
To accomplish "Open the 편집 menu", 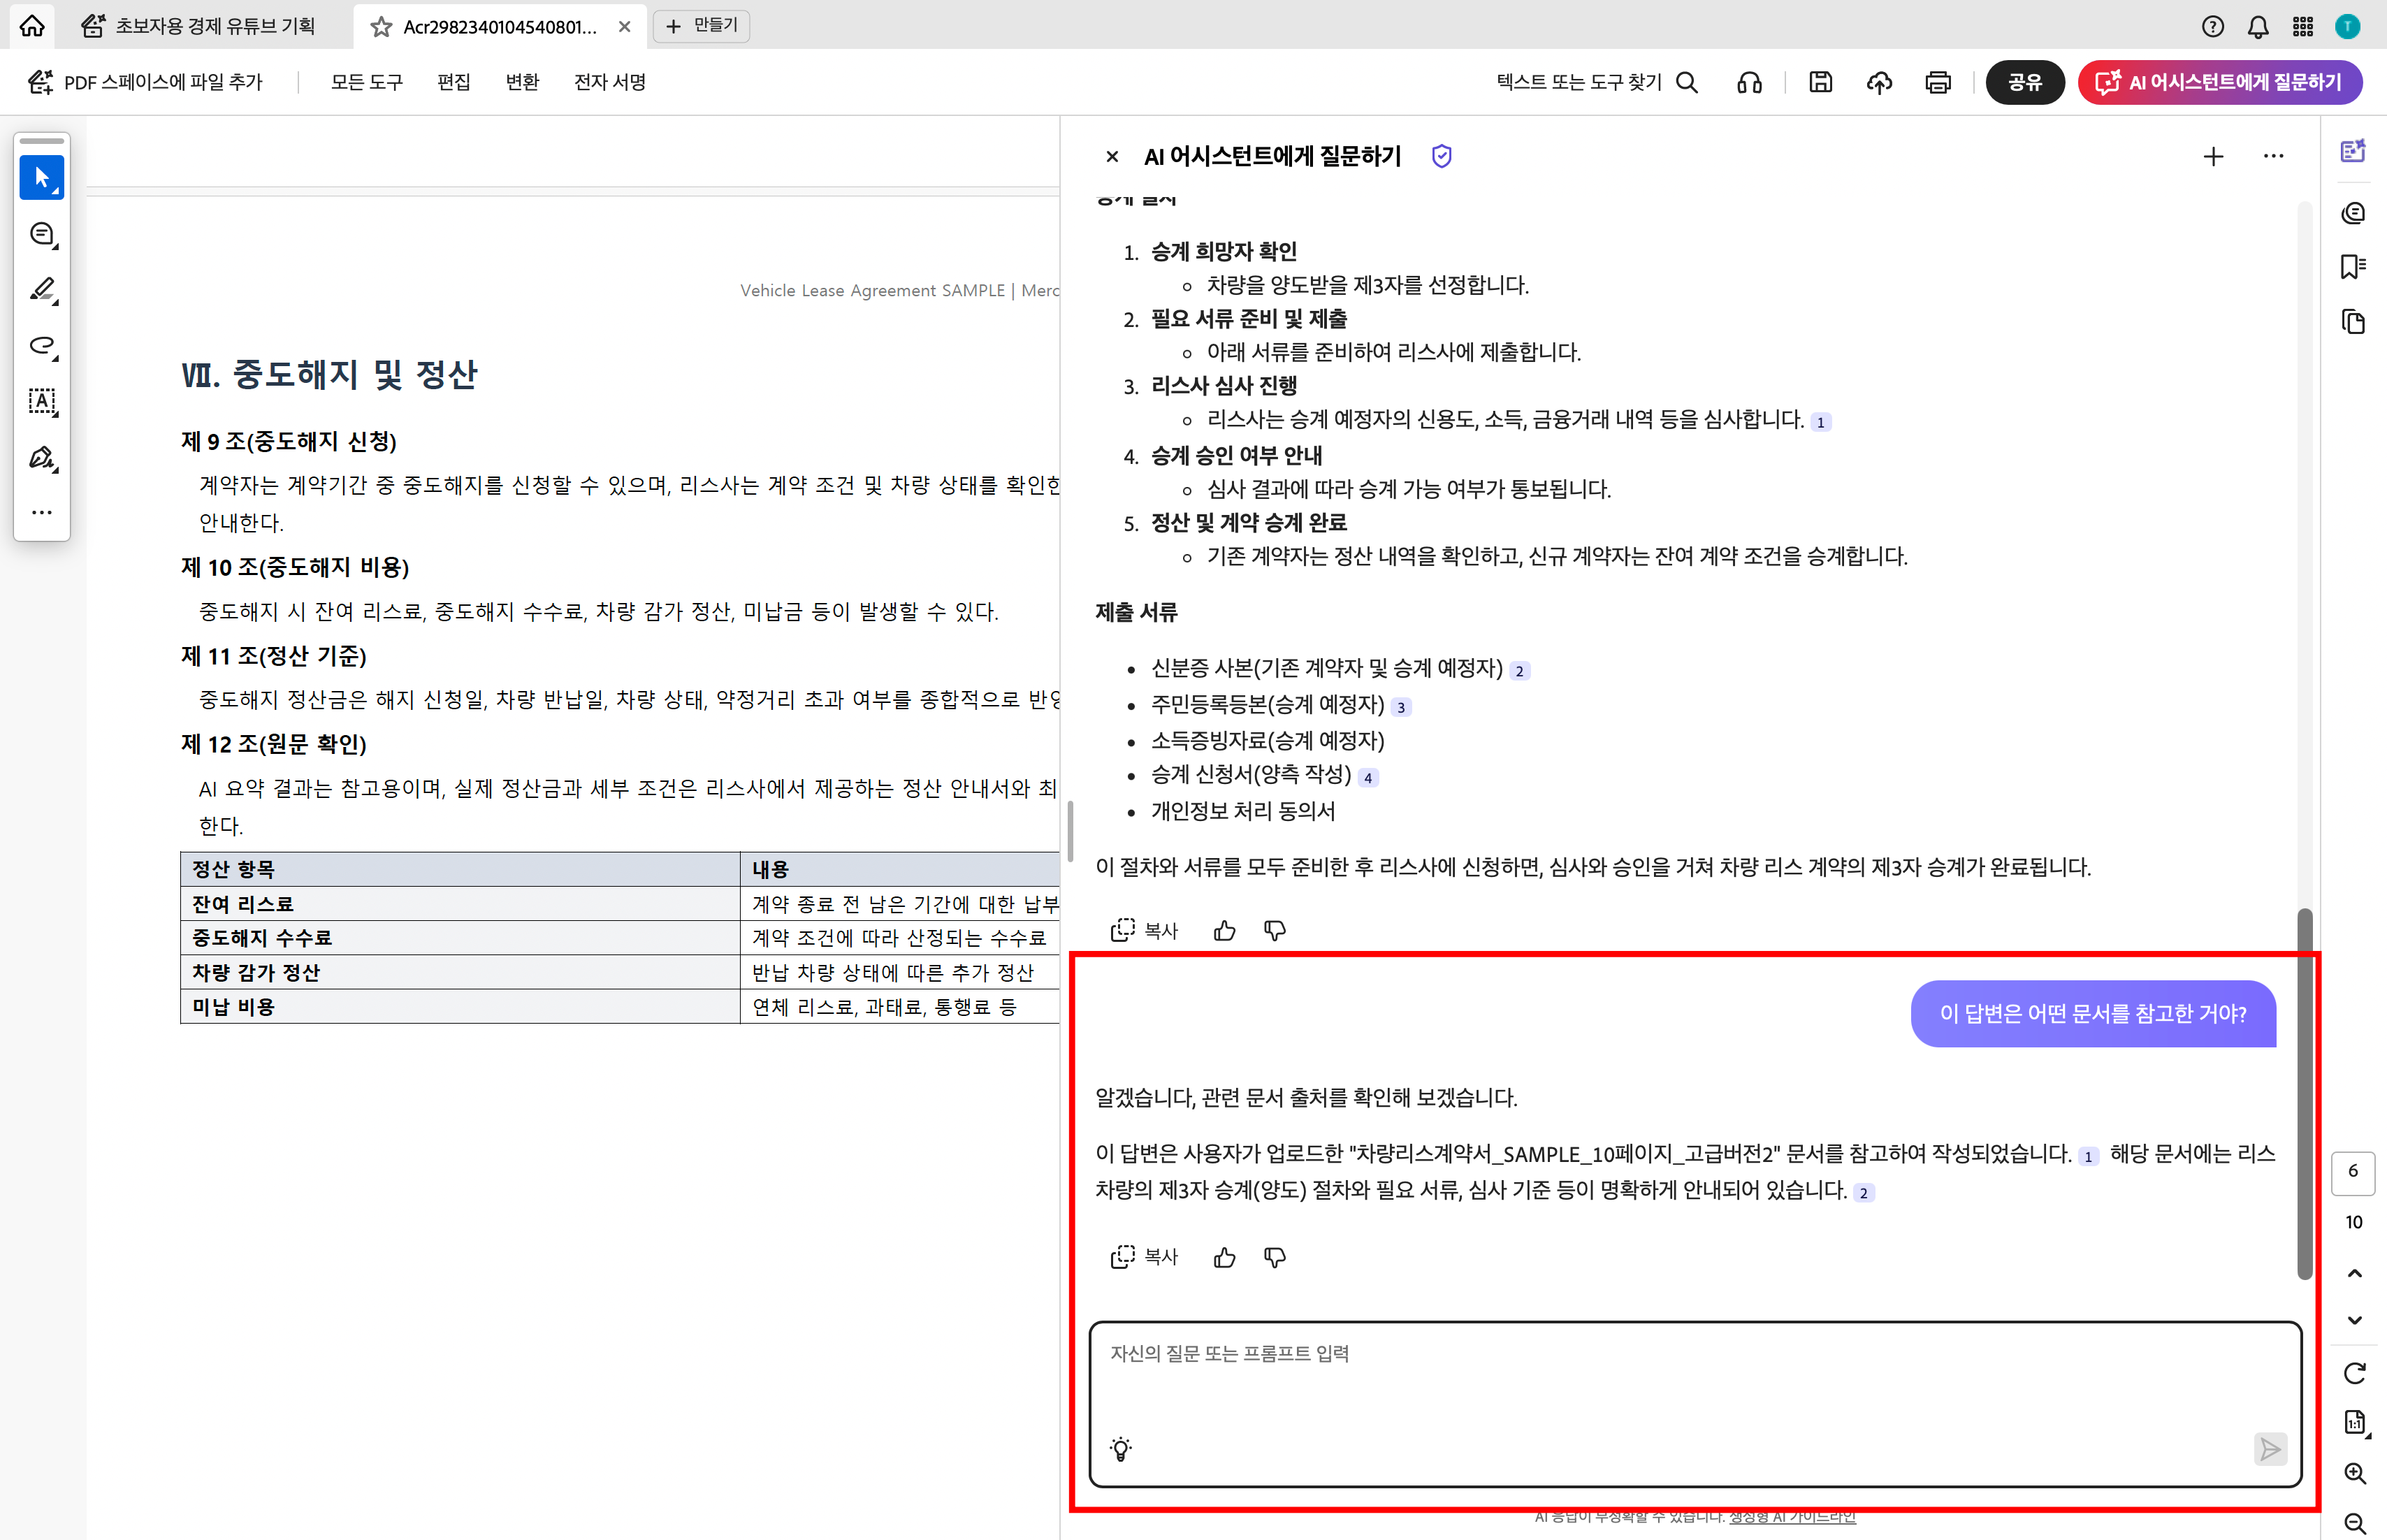I will tap(454, 82).
